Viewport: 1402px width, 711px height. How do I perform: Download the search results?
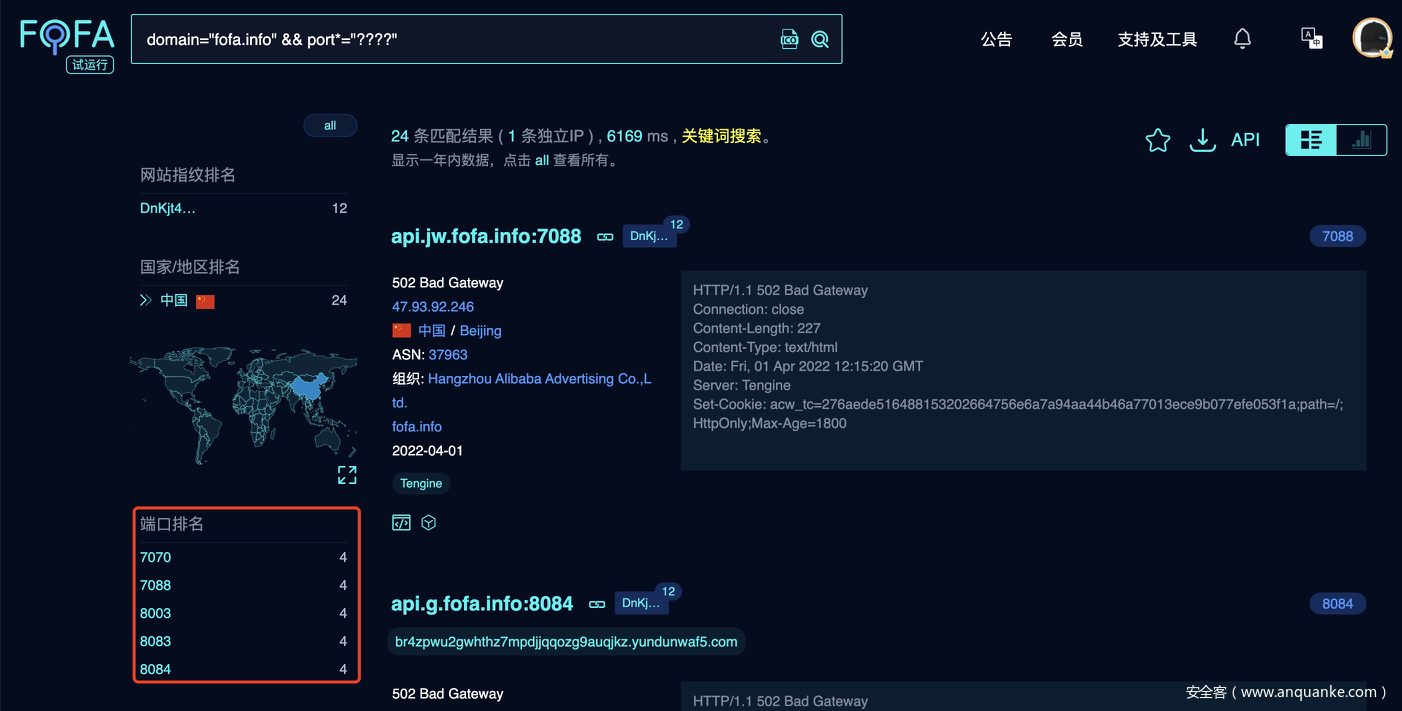coord(1201,140)
